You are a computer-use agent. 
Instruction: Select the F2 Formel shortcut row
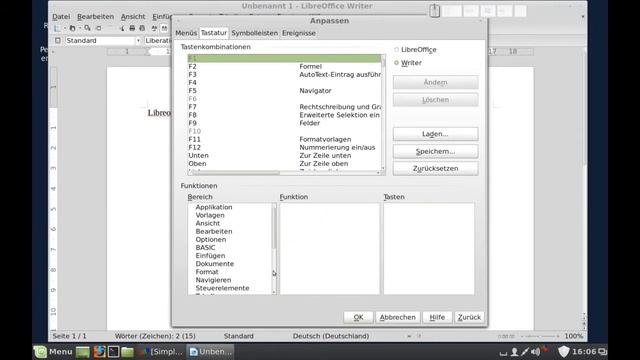coord(284,67)
